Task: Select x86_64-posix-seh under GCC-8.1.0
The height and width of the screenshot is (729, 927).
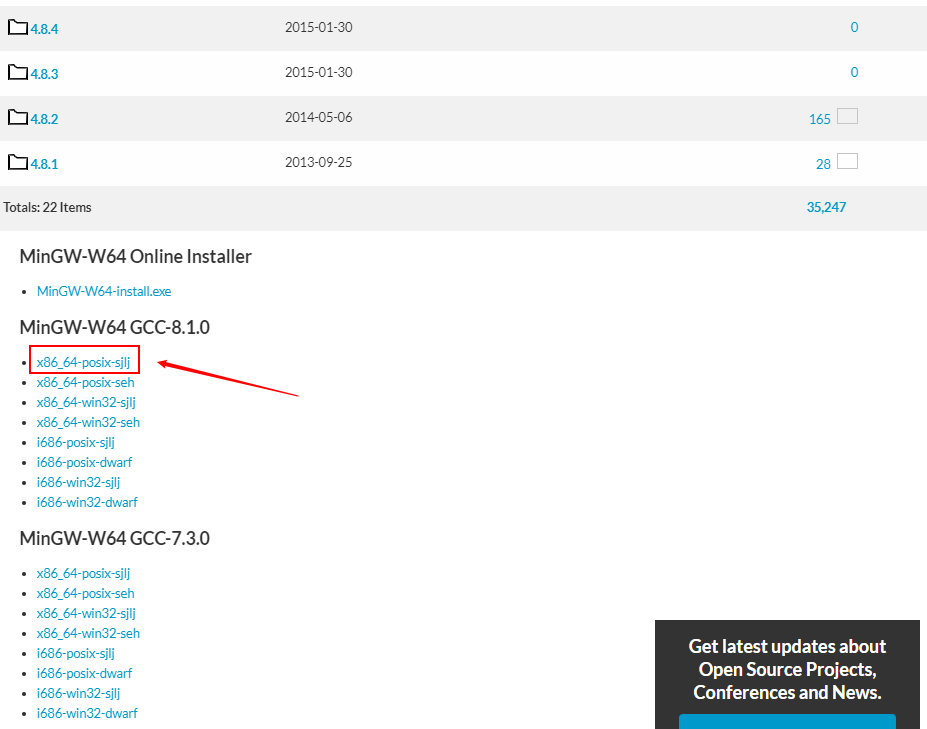Action: tap(86, 382)
